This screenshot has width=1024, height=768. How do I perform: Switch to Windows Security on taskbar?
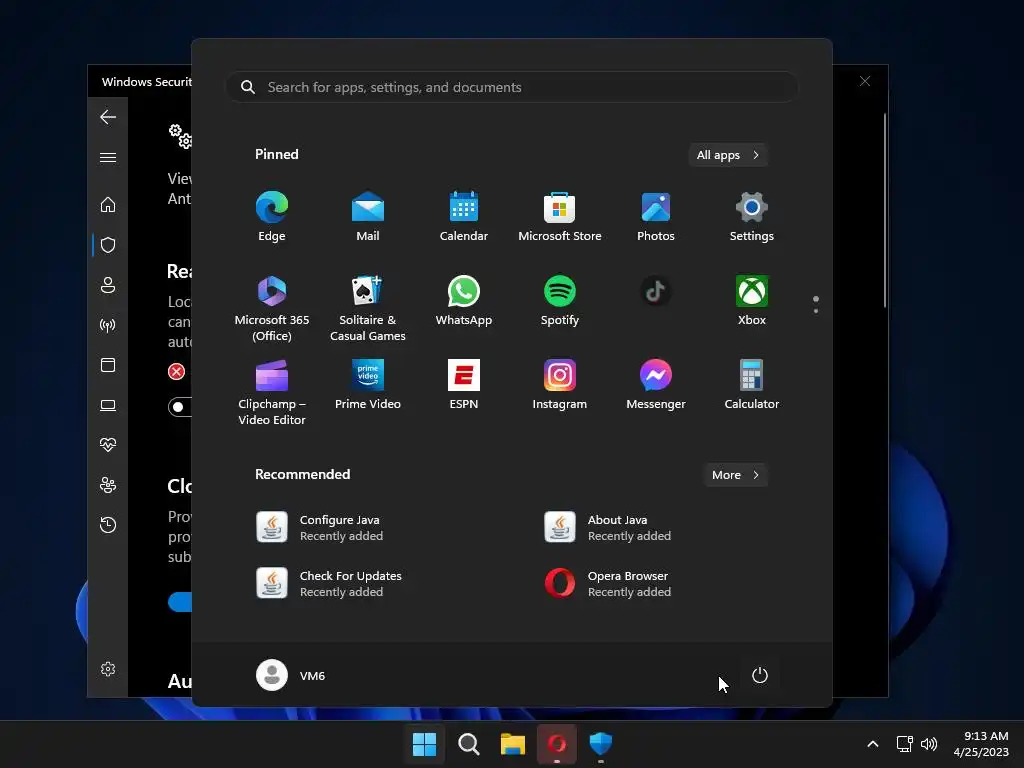[601, 744]
